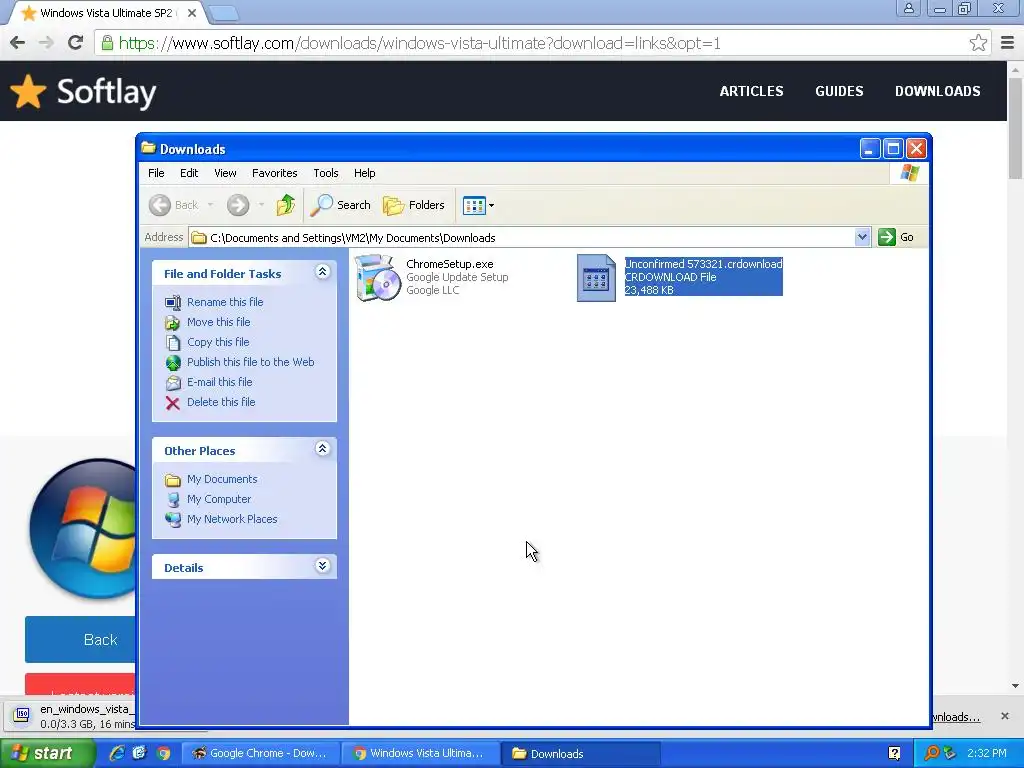This screenshot has height=768, width=1024.
Task: Click the Explorer Forward arrow icon
Action: (x=238, y=205)
